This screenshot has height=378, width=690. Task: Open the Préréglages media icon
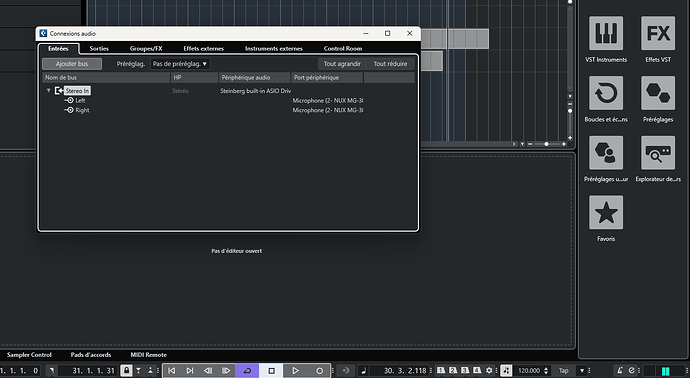[658, 93]
